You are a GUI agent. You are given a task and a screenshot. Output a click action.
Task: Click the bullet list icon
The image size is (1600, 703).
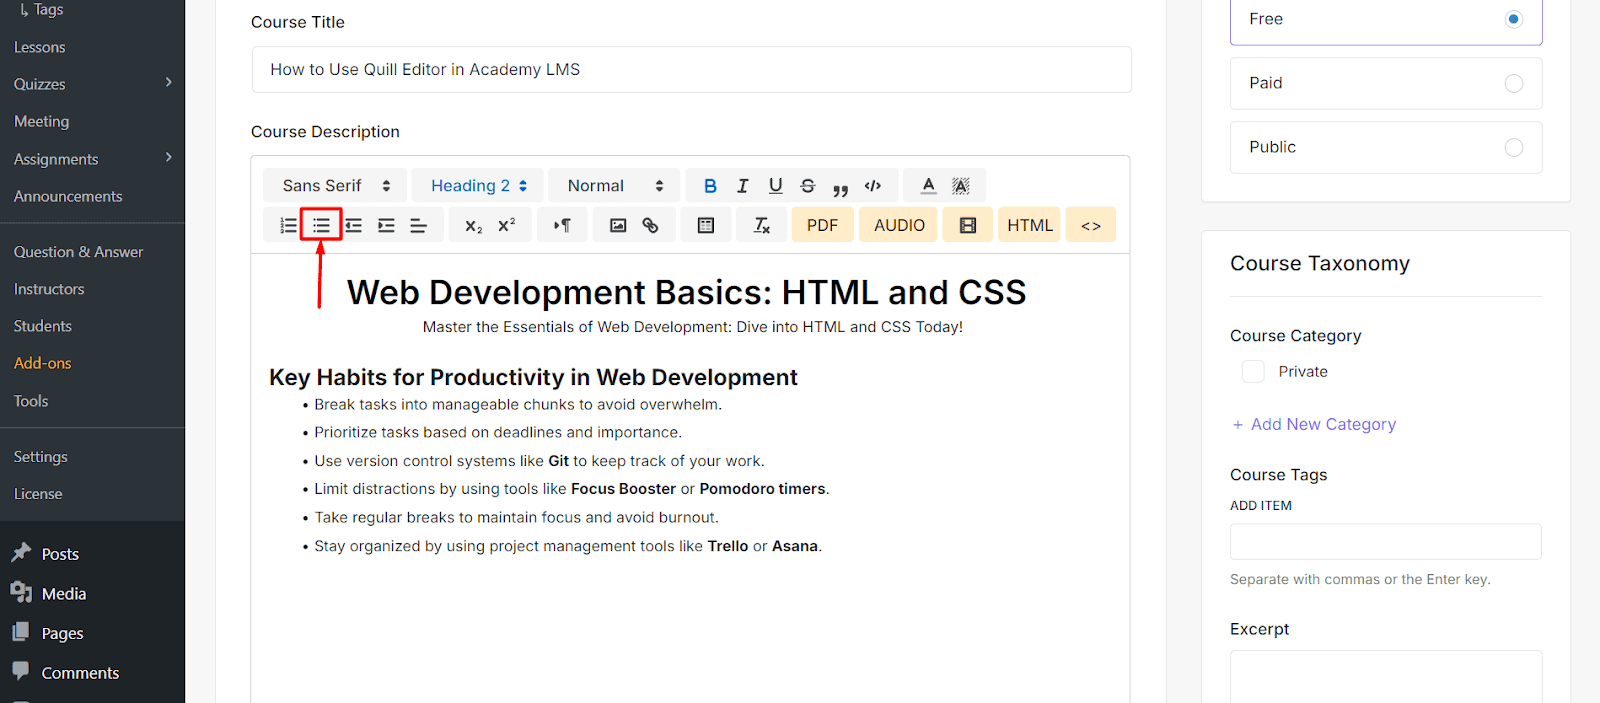click(321, 226)
